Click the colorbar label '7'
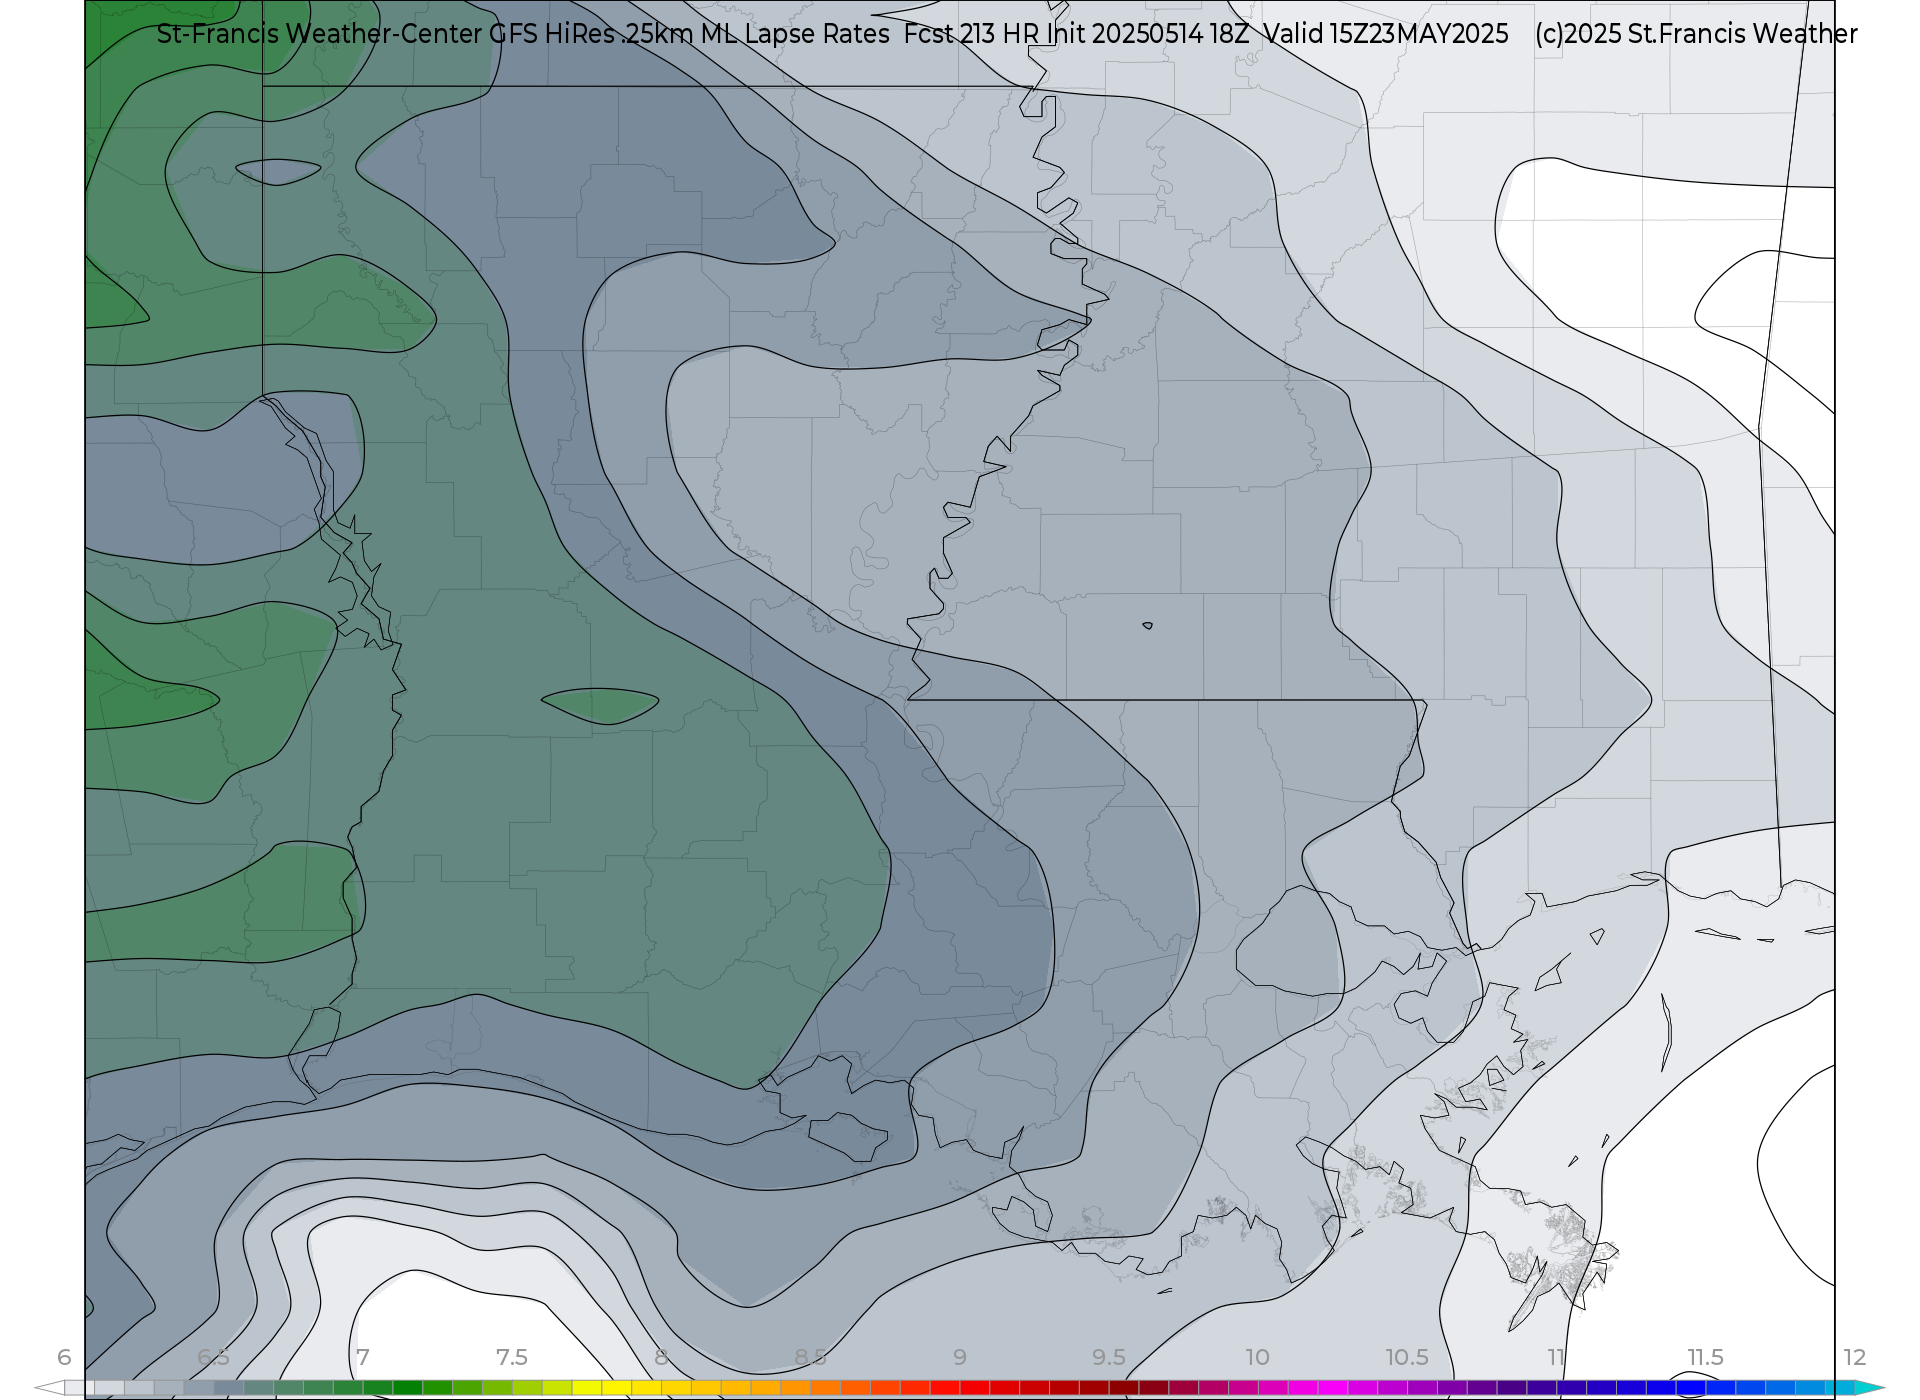 pyautogui.click(x=362, y=1357)
